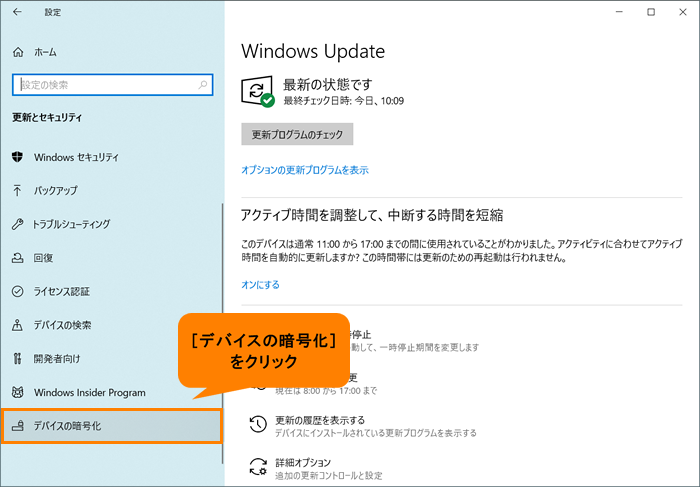Open the Windows Insider Program text label

point(90,392)
